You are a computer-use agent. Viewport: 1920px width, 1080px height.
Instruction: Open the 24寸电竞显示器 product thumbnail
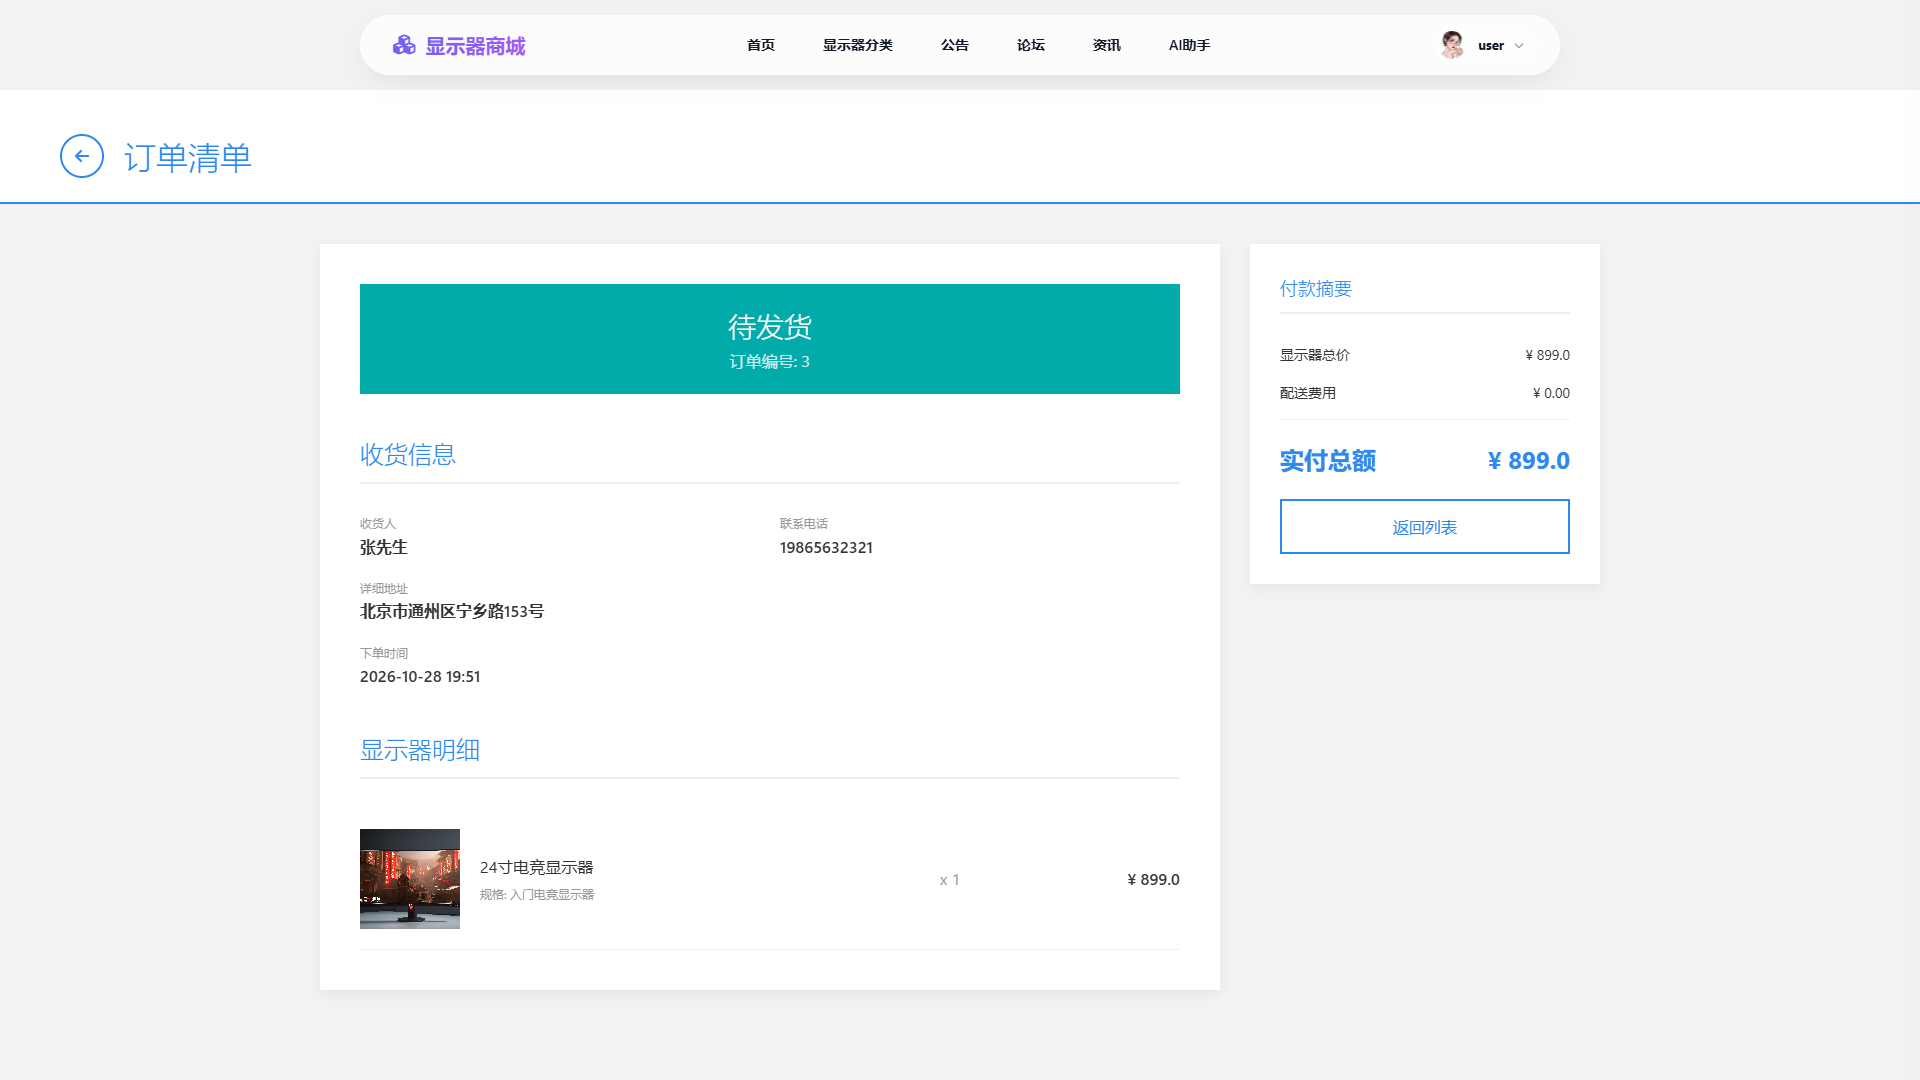[x=410, y=879]
